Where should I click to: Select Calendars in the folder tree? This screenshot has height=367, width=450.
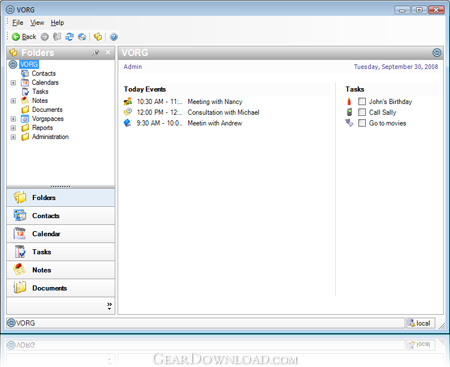pos(45,82)
